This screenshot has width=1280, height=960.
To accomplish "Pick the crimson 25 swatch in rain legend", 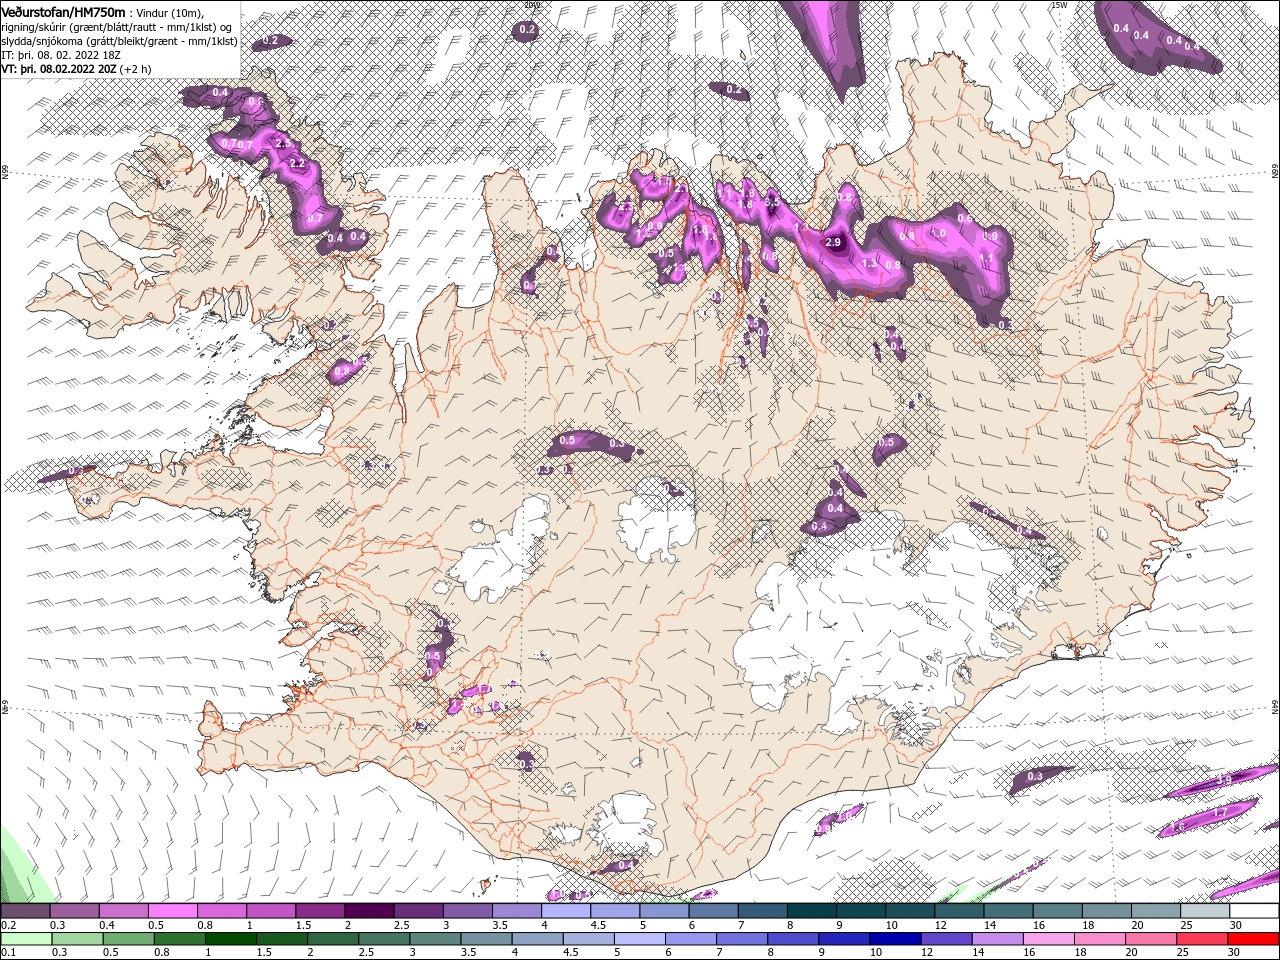I will pos(1203,938).
